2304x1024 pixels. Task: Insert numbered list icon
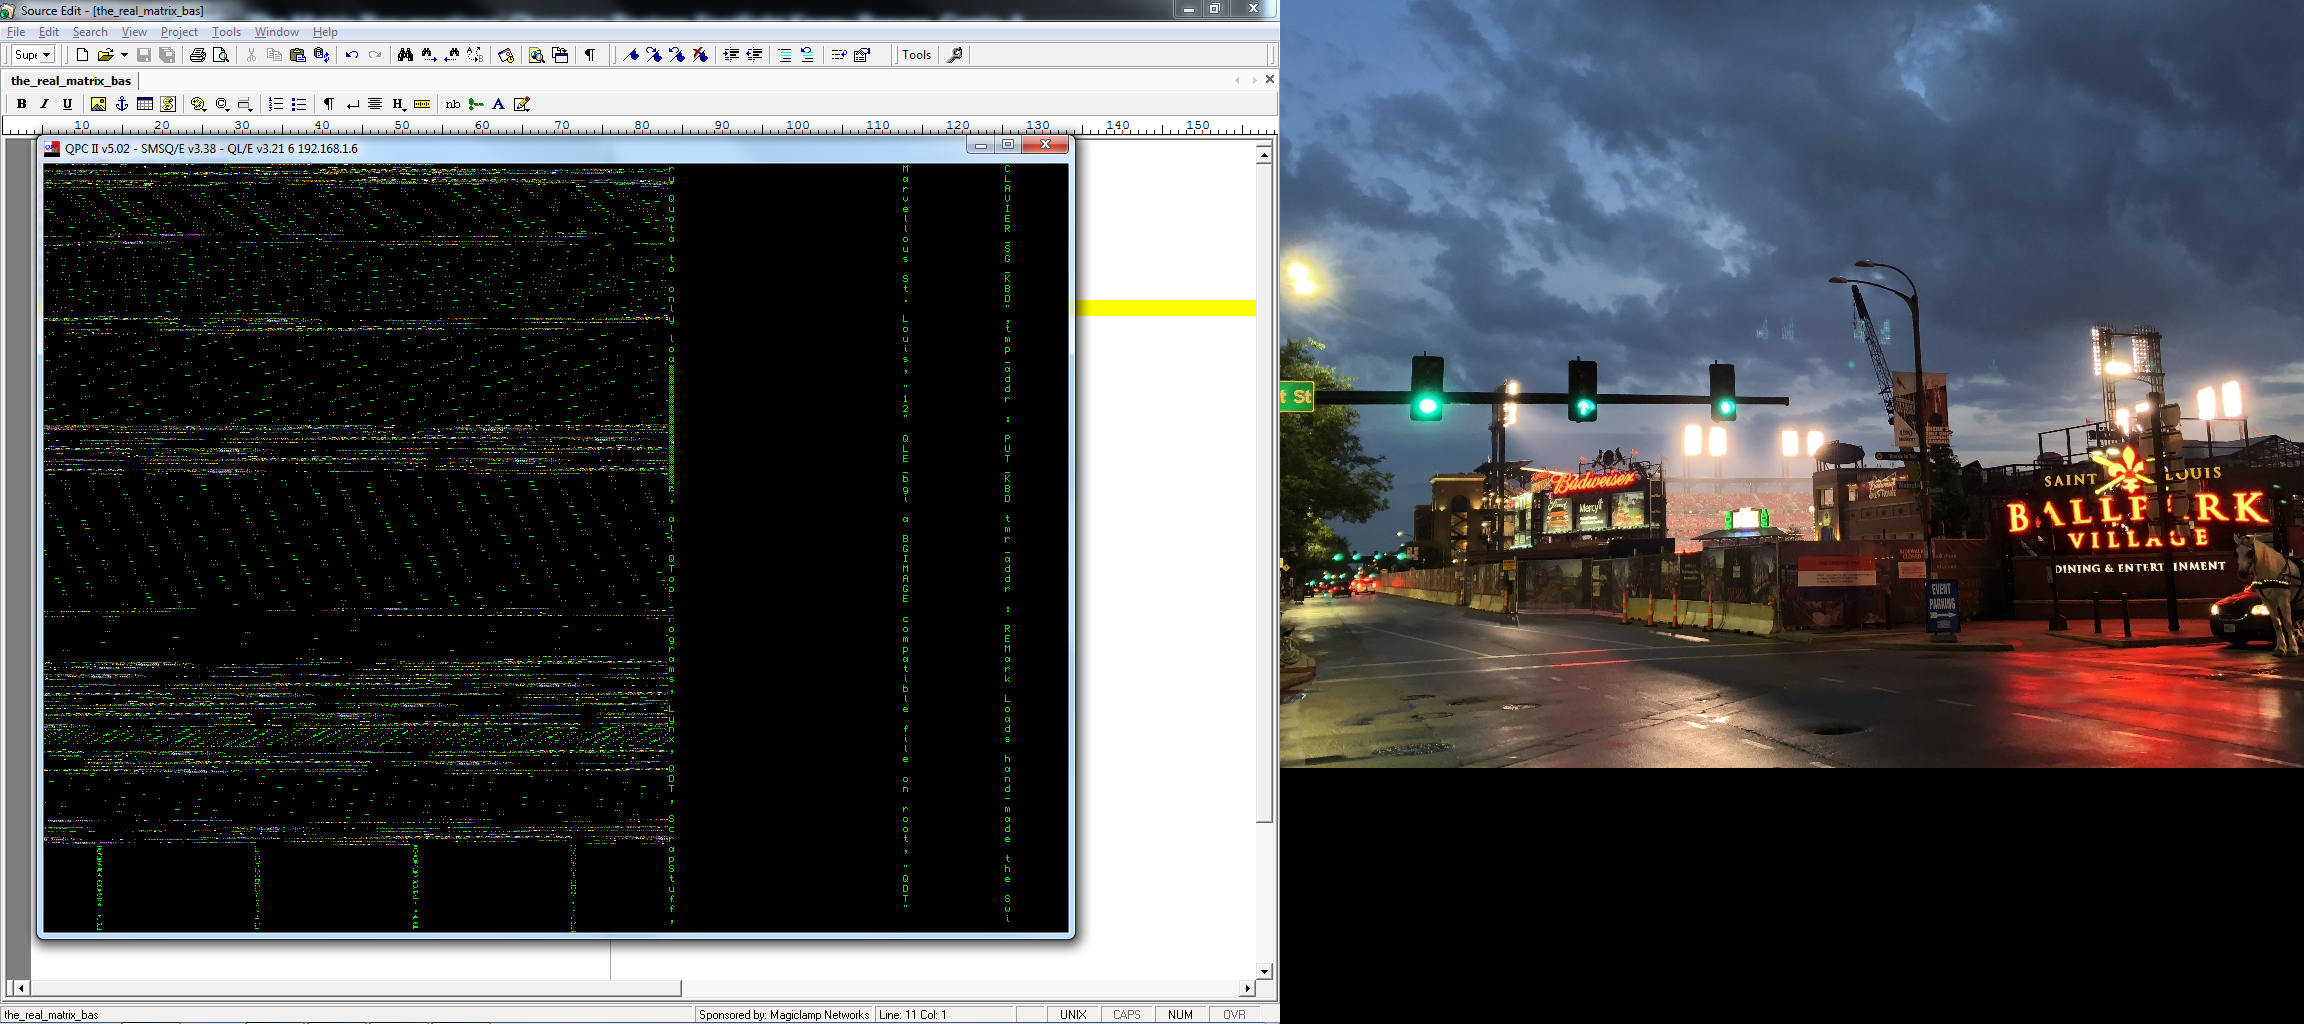coord(275,104)
